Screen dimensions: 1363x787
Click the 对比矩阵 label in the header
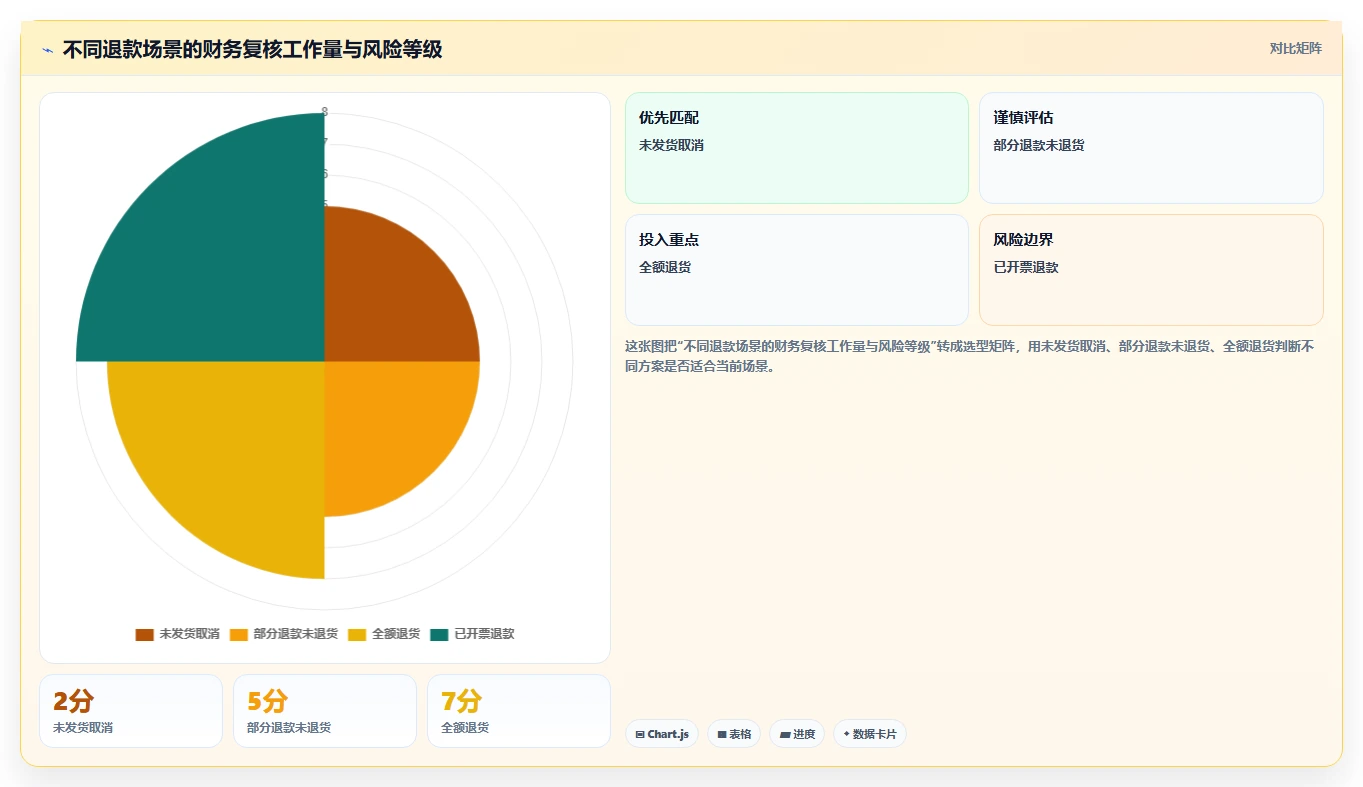tap(1295, 48)
